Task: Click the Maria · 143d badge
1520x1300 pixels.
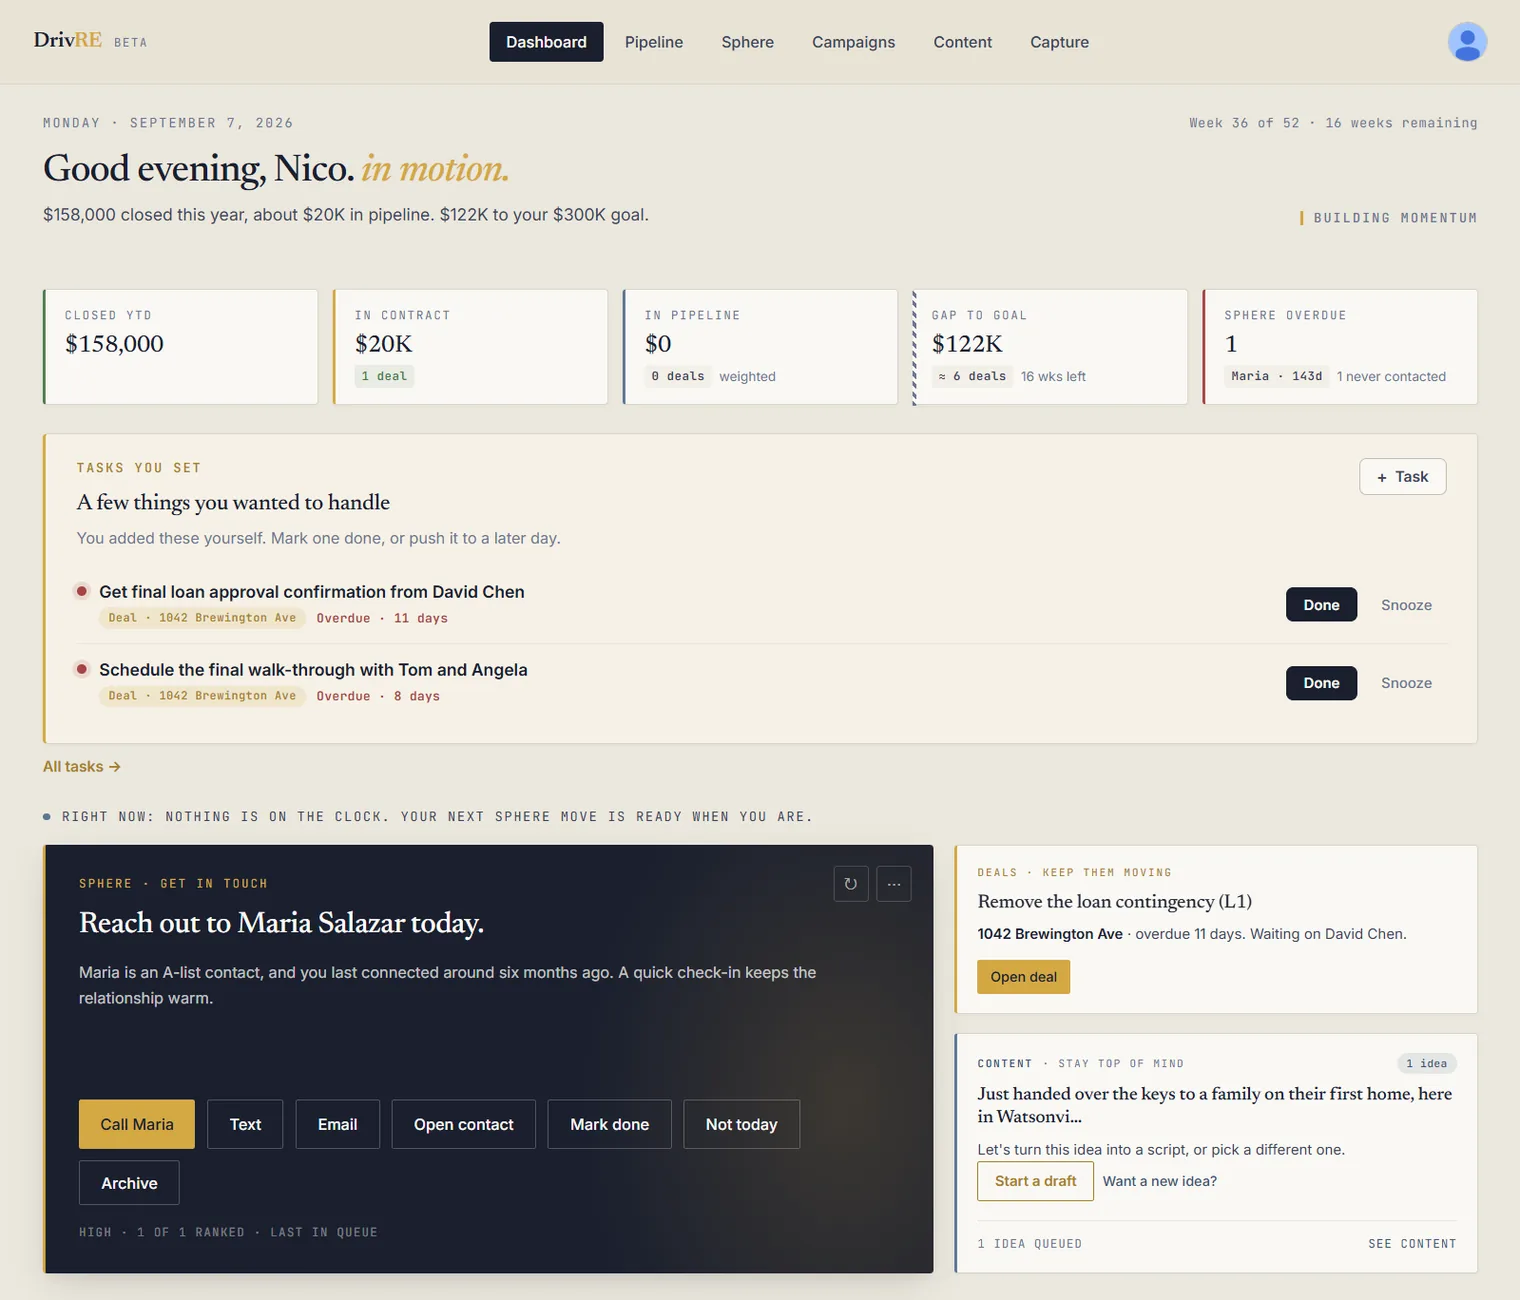Action: click(x=1277, y=376)
